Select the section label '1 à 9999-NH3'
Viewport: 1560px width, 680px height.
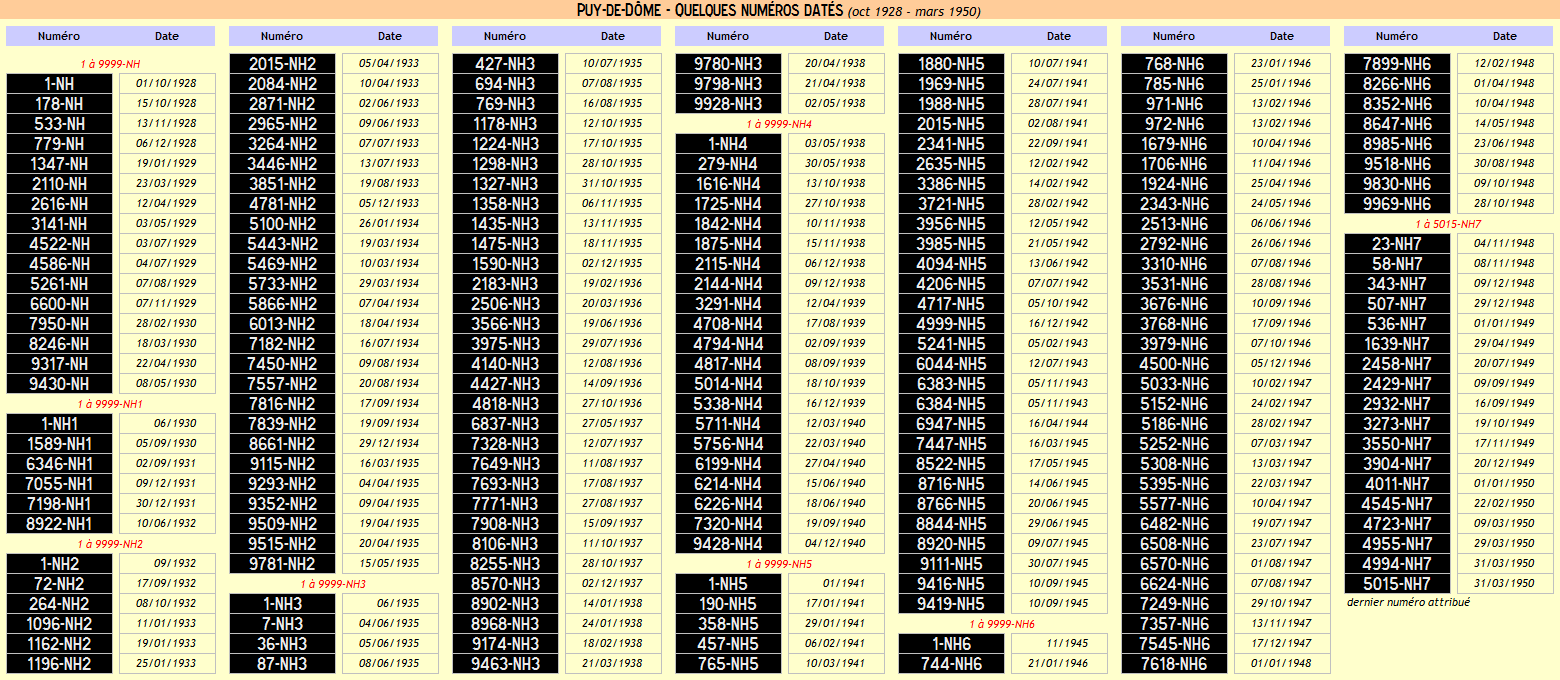pos(334,584)
